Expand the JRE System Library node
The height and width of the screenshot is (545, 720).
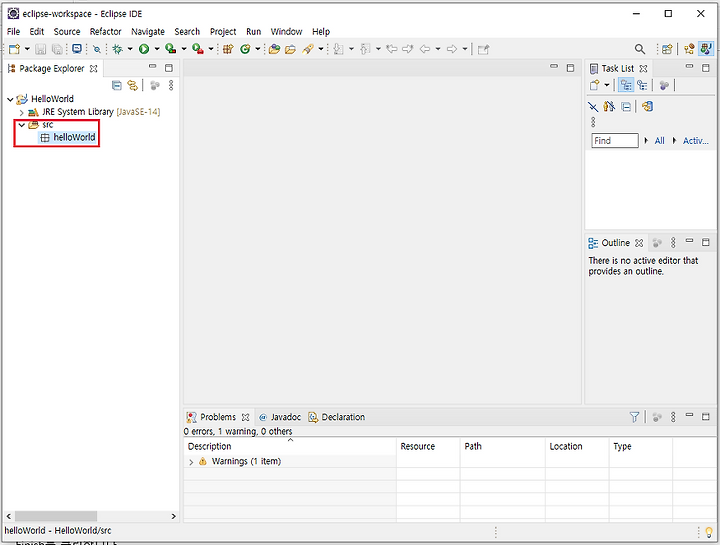21,112
